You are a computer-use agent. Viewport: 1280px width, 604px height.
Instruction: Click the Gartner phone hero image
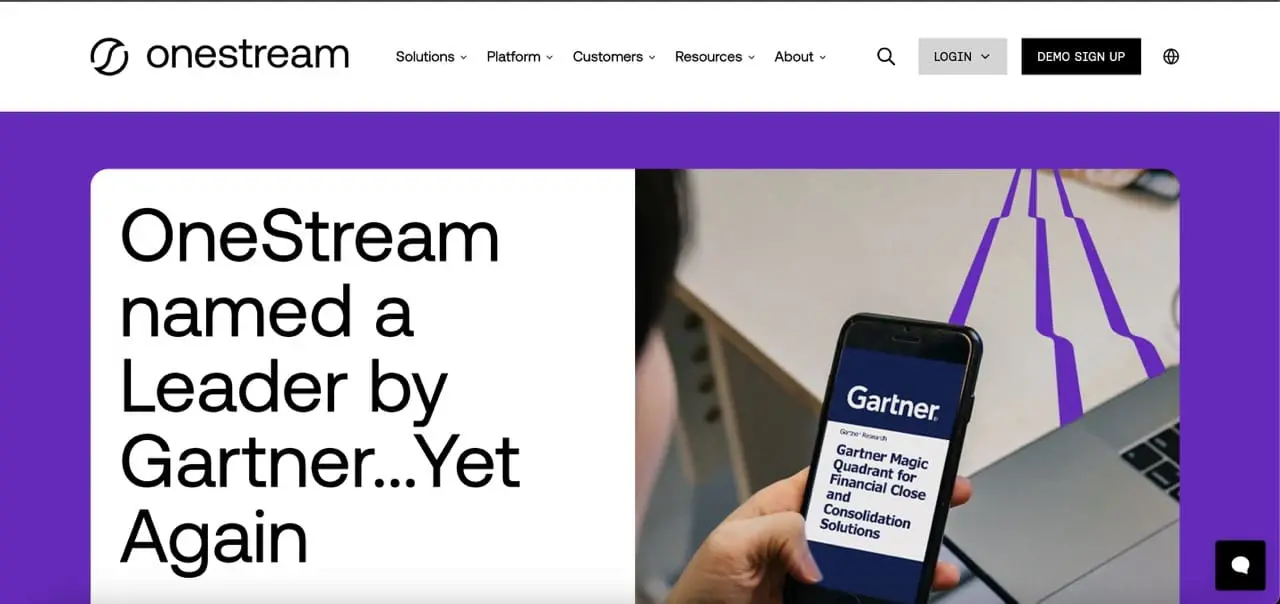coord(907,386)
